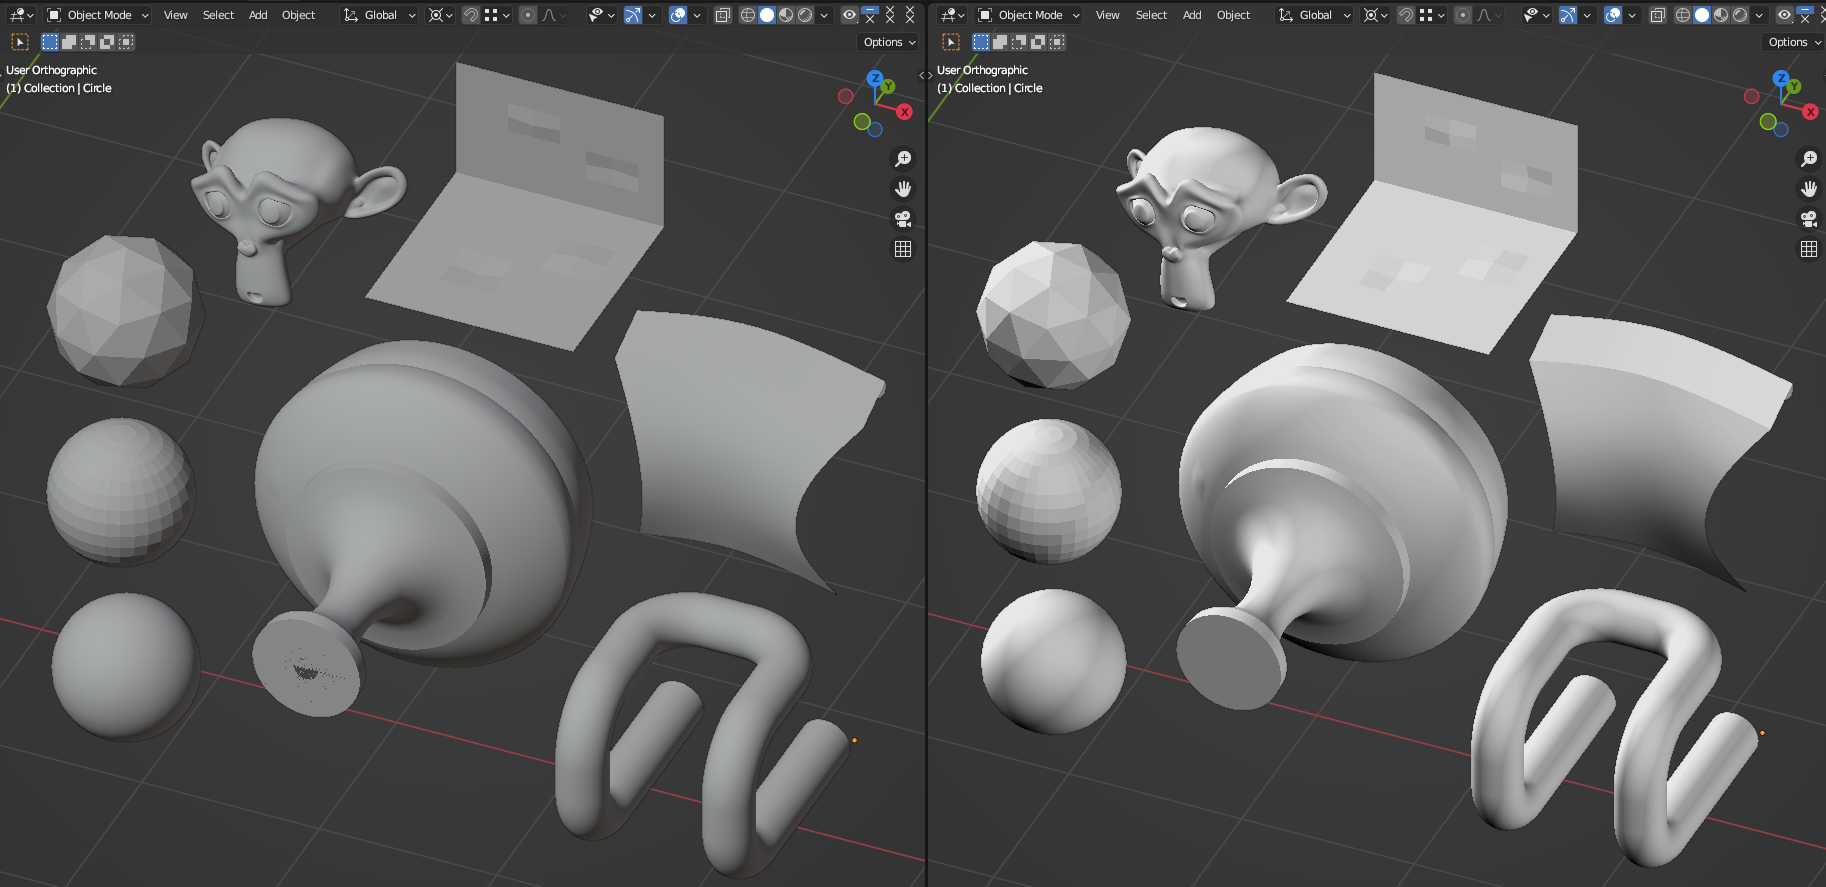Toggle proportional editing in left viewport
Image resolution: width=1826 pixels, height=887 pixels.
click(x=528, y=15)
